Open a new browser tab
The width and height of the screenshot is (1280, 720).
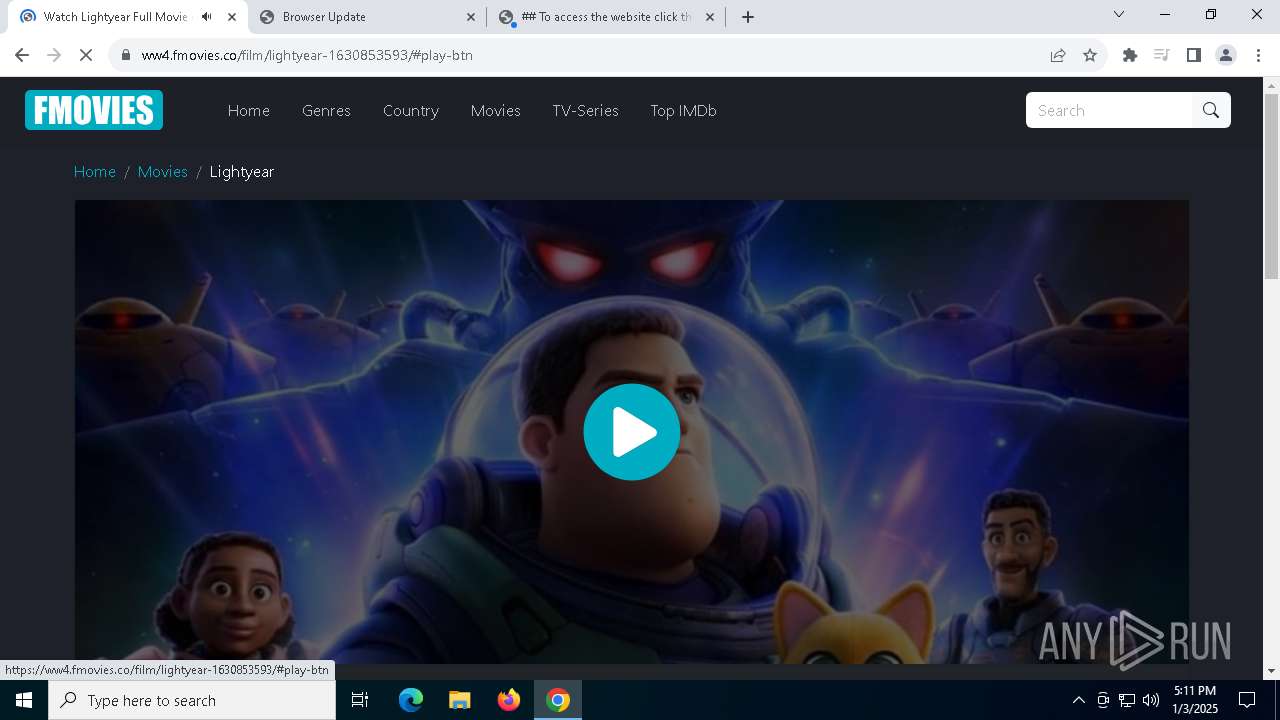[x=748, y=17]
